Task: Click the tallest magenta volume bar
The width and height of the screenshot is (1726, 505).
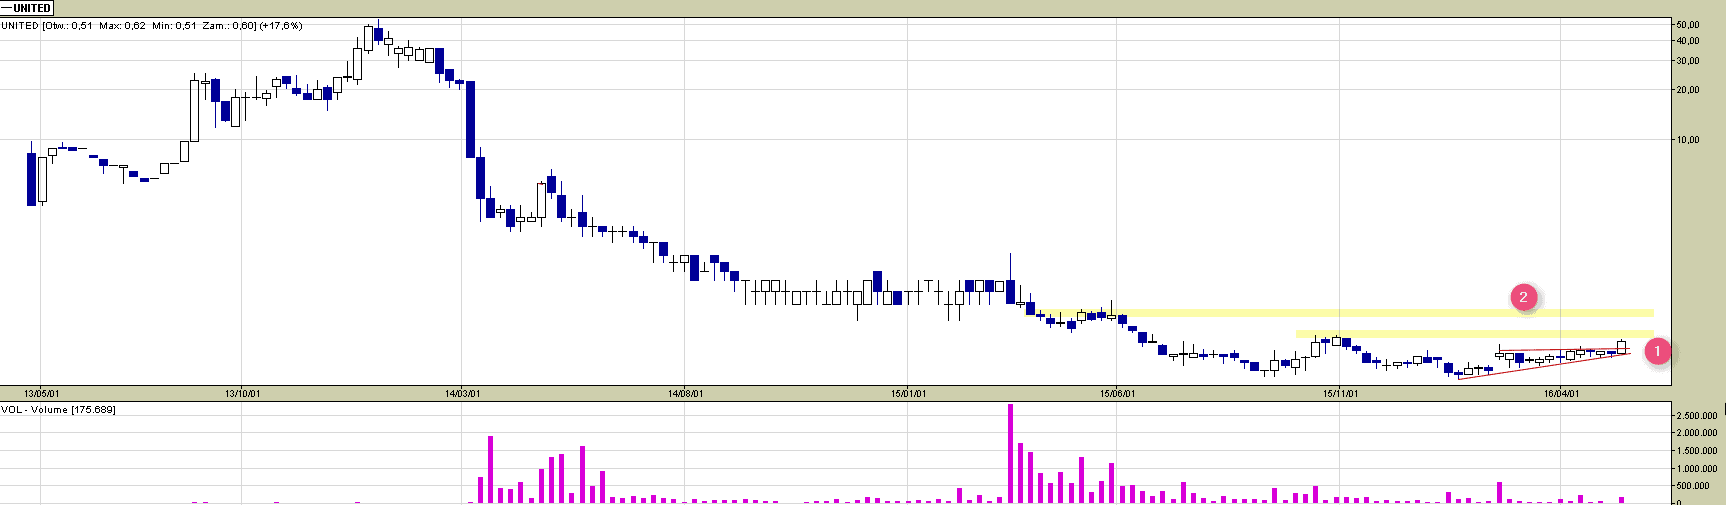Action: tap(1011, 452)
